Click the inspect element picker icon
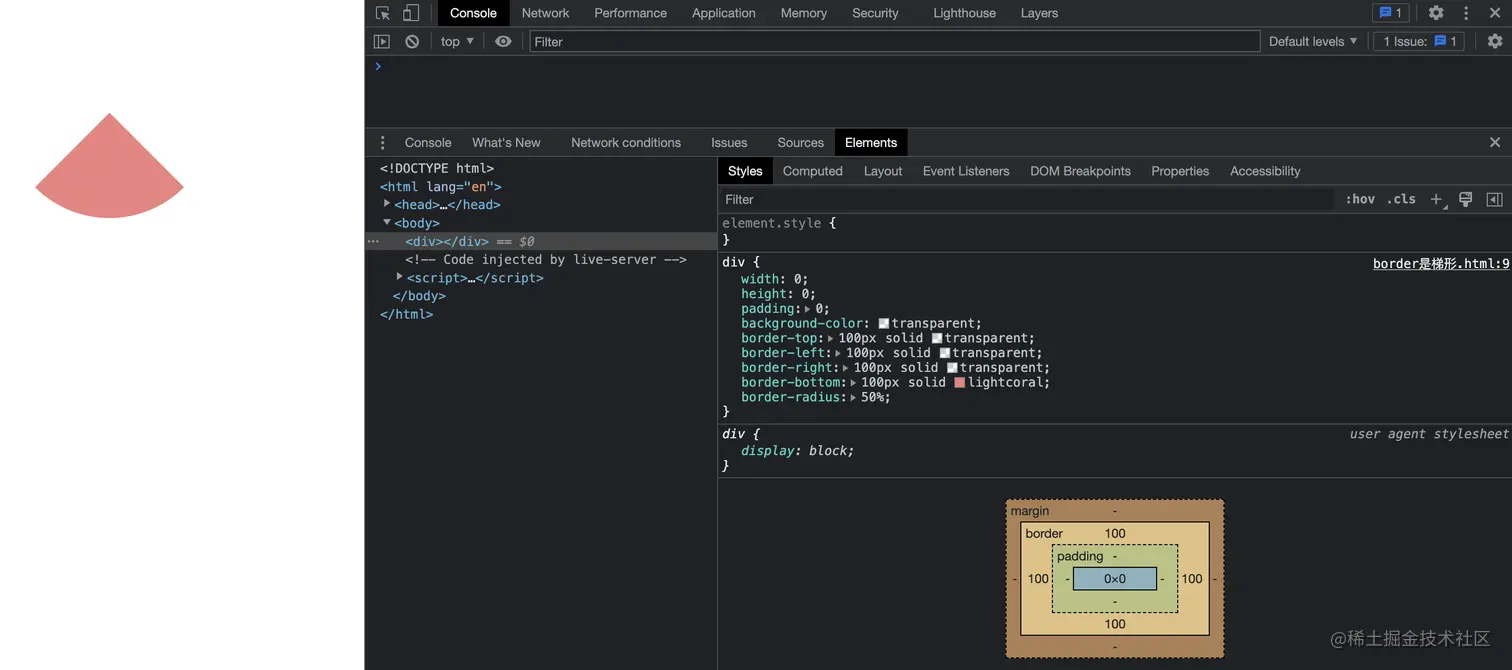The width and height of the screenshot is (1512, 670). pos(383,13)
